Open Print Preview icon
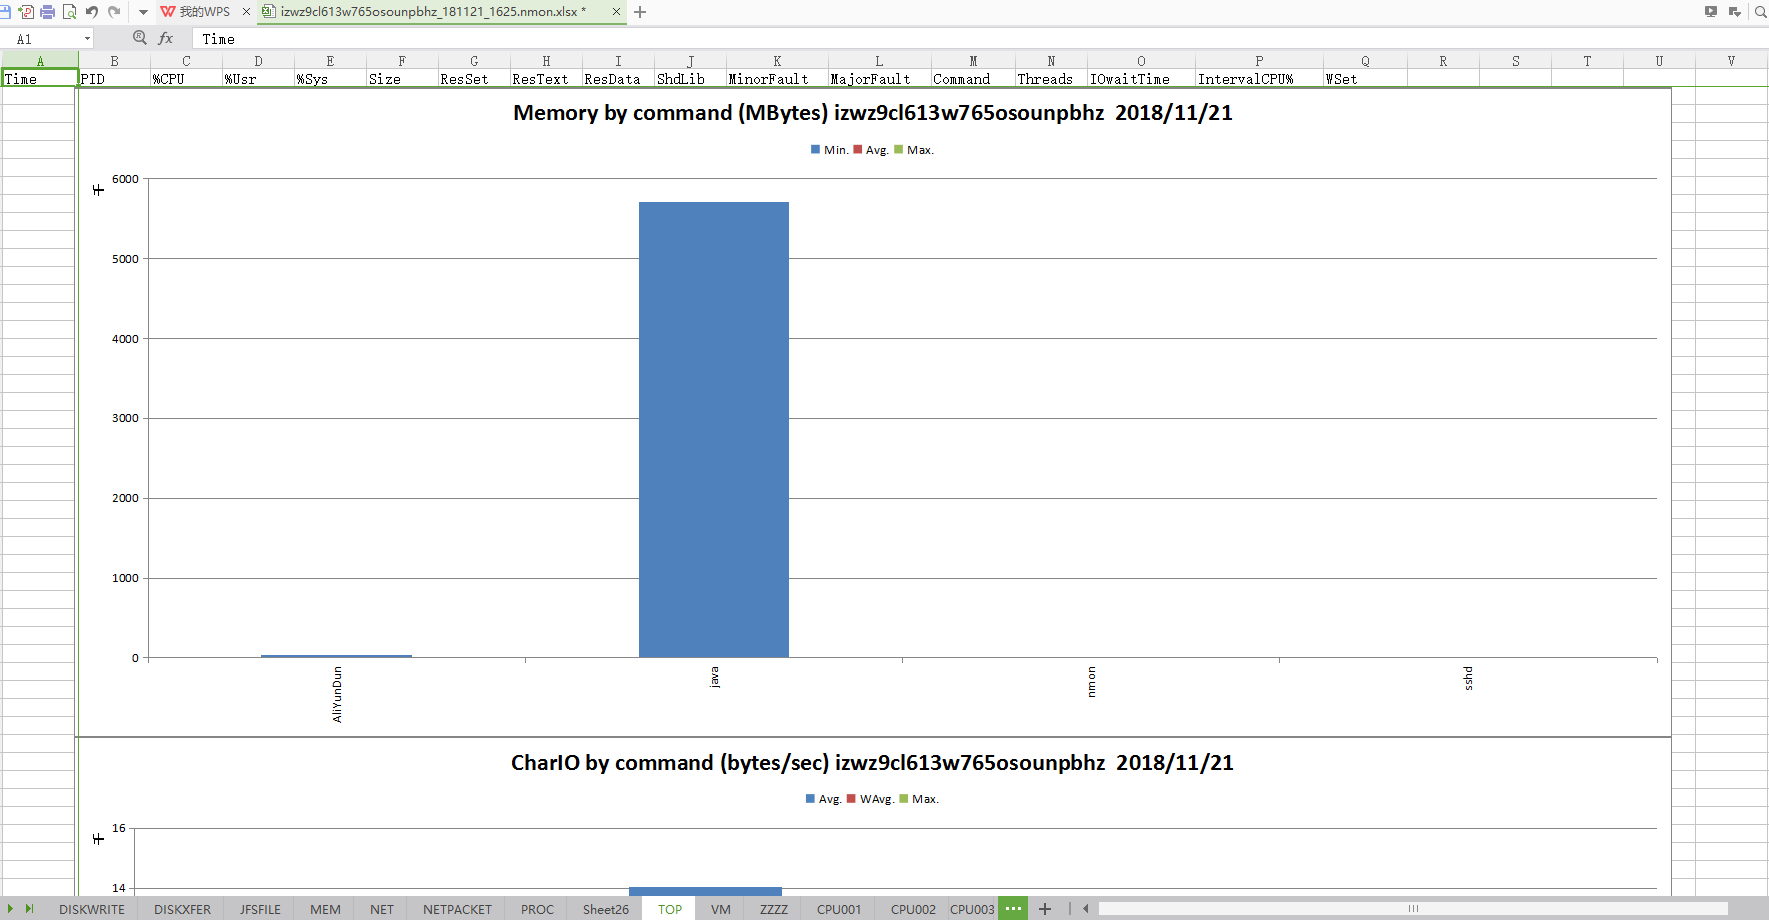 69,12
